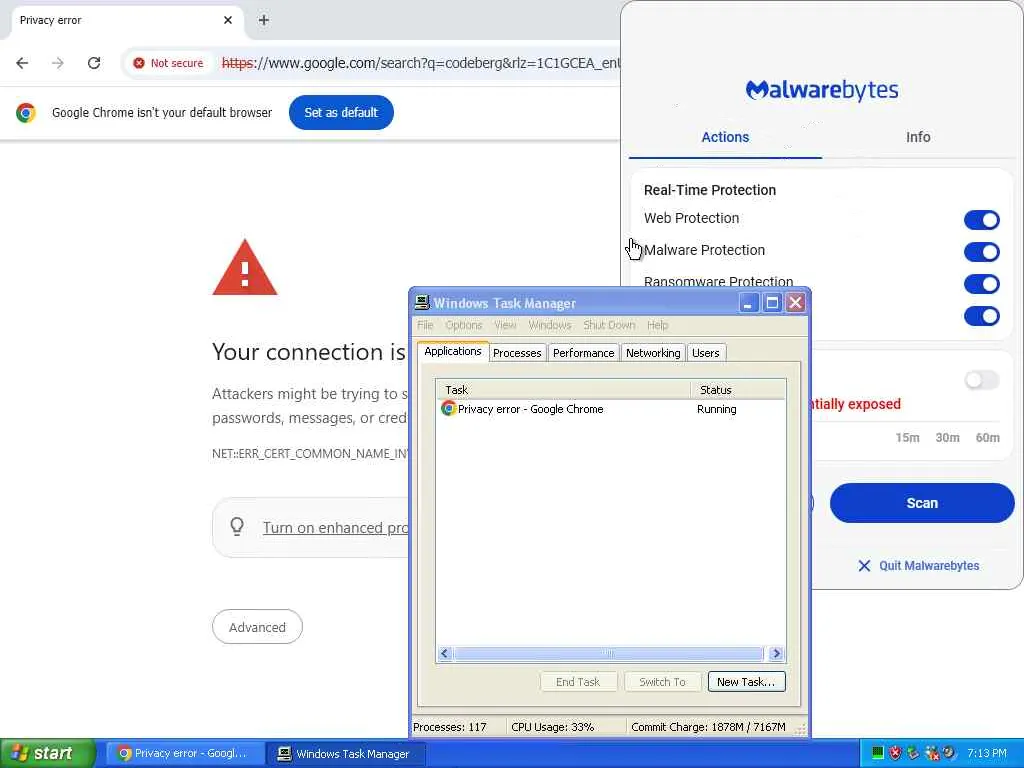This screenshot has height=768, width=1024.
Task: Open Task Manager View menu
Action: point(505,325)
